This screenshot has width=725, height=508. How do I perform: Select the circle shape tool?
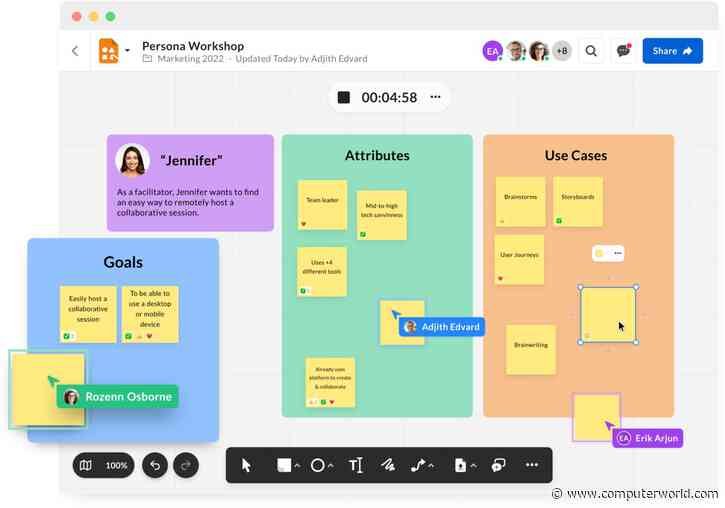tap(318, 465)
